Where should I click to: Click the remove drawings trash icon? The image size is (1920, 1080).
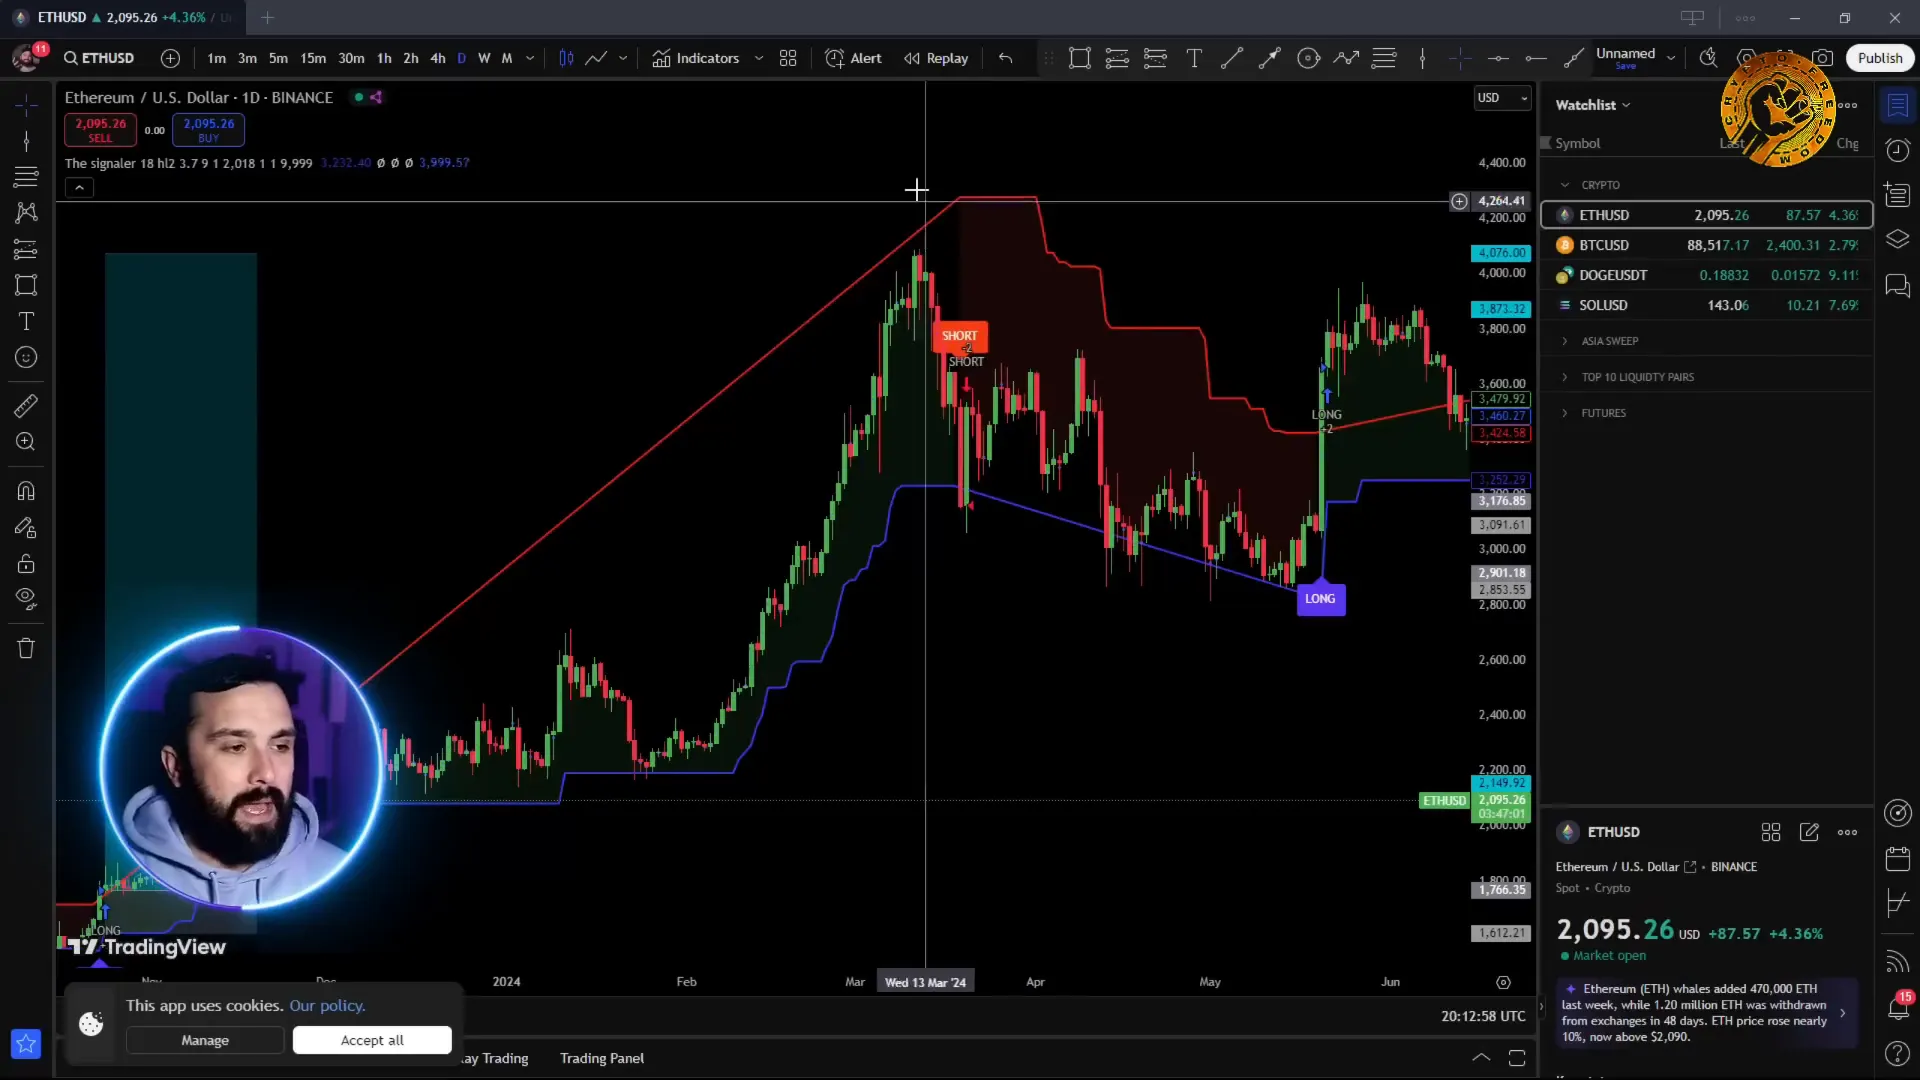click(26, 648)
